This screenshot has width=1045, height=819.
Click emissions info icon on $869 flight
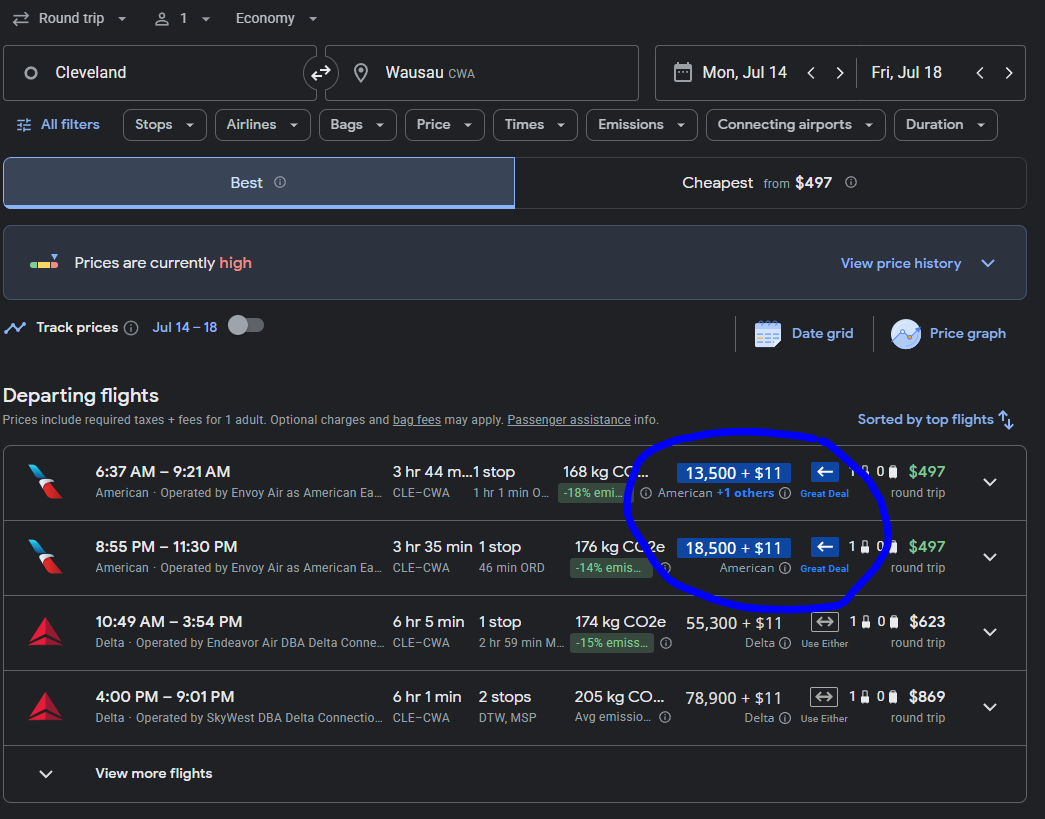[x=664, y=717]
